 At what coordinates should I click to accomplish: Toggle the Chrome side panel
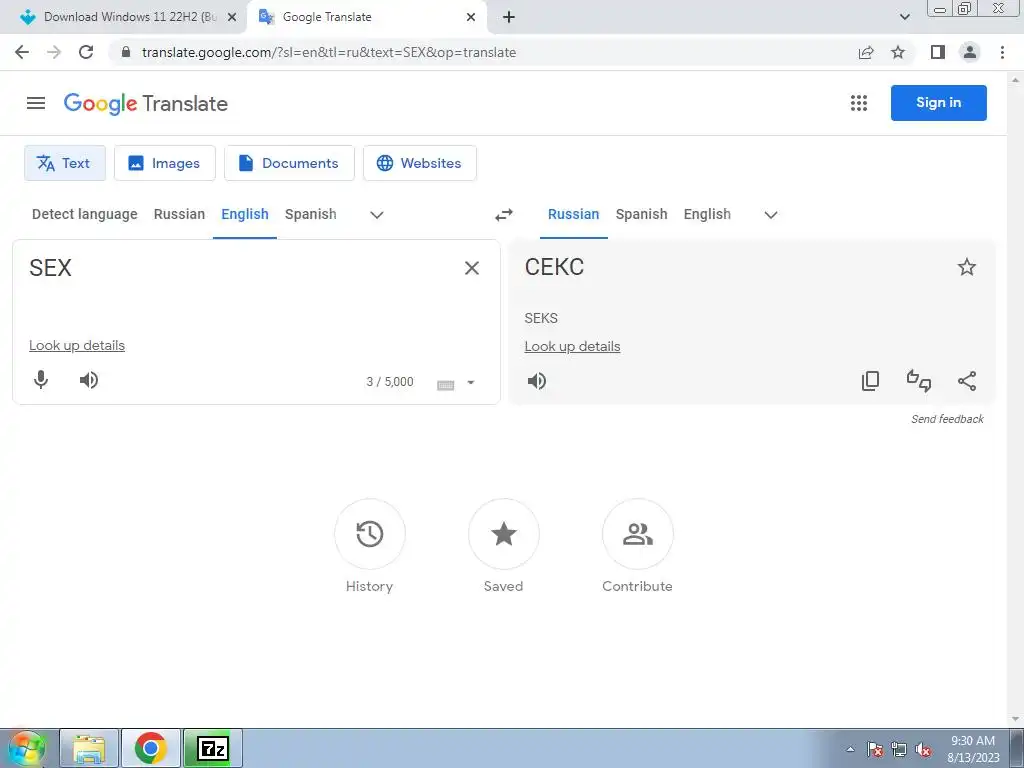[938, 52]
